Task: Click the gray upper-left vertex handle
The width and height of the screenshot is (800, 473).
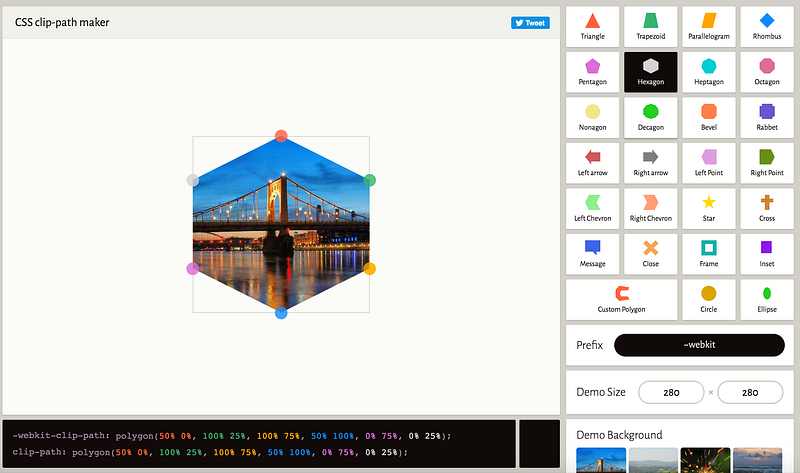Action: click(192, 180)
